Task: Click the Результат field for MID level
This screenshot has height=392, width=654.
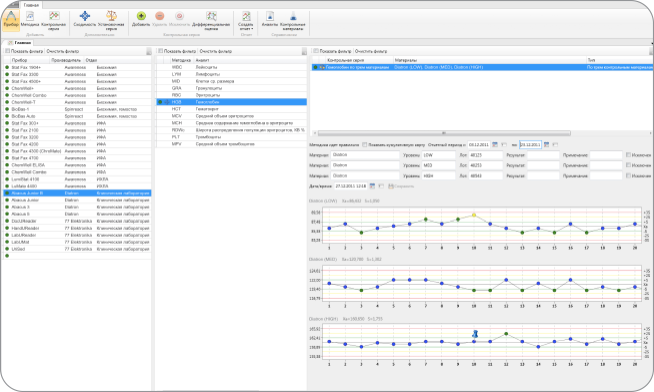Action: [x=543, y=165]
